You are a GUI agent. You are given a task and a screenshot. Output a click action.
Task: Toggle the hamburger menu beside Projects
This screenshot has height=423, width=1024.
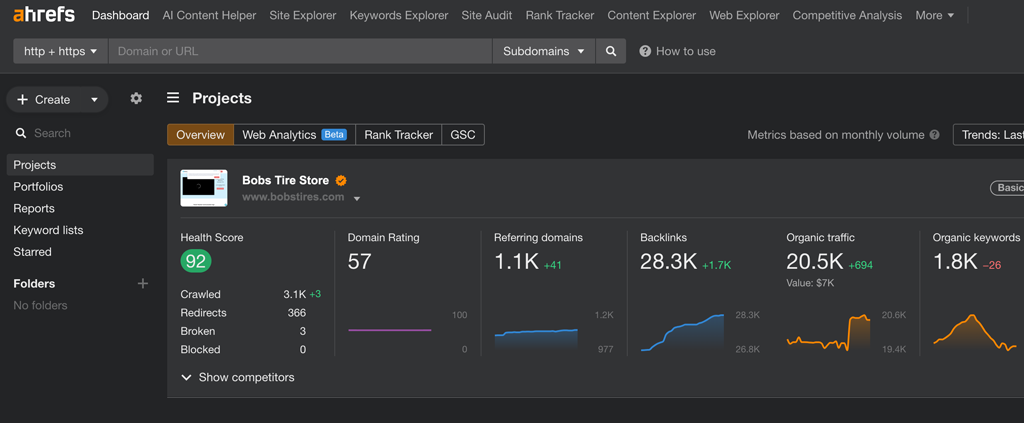(x=173, y=98)
